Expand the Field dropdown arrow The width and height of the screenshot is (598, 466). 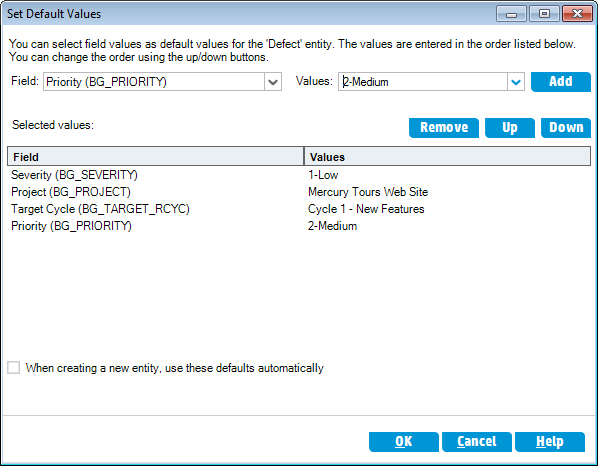[273, 82]
